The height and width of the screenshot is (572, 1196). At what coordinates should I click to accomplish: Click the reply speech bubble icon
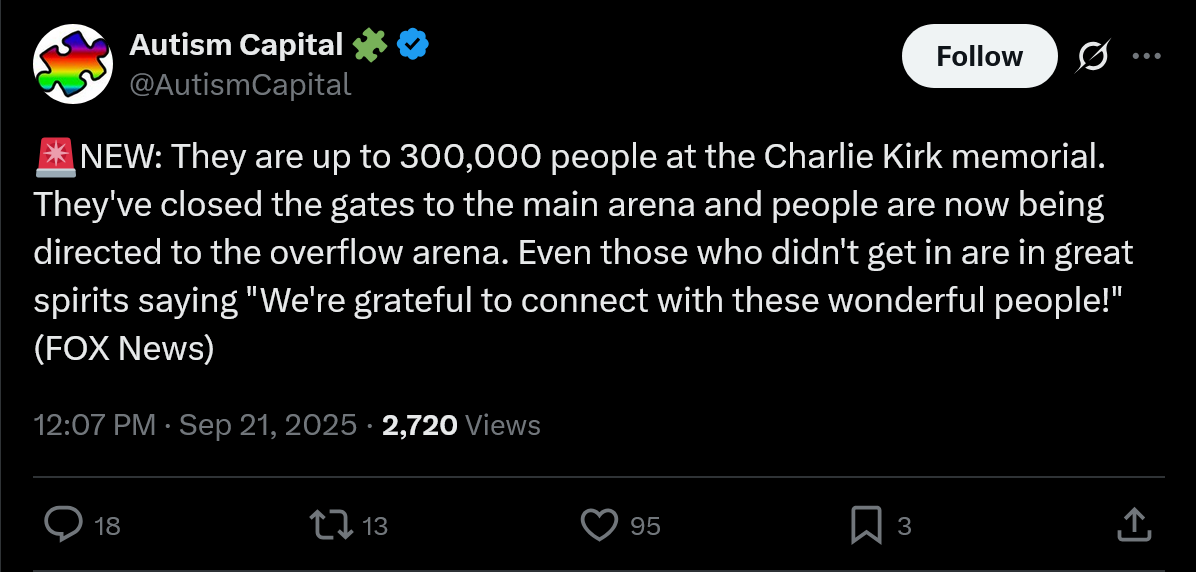click(63, 525)
